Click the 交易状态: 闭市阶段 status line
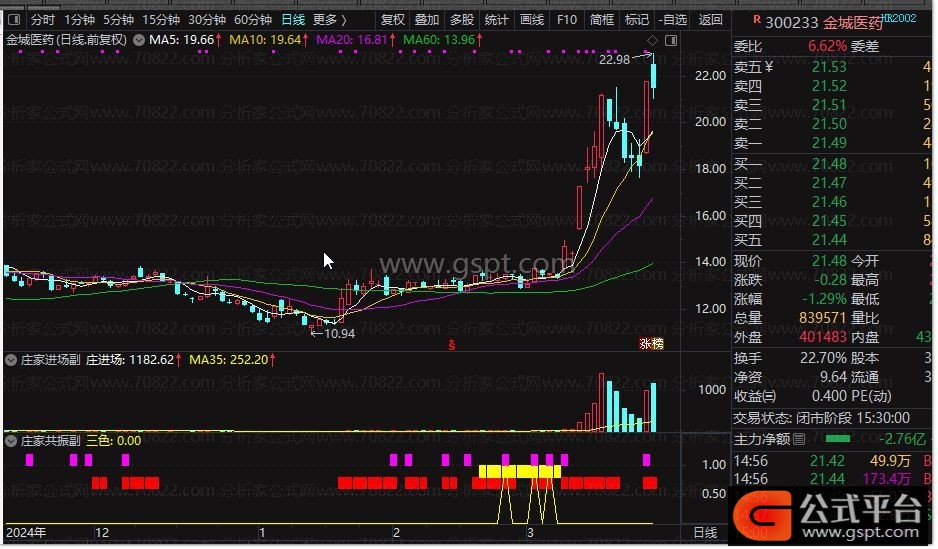This screenshot has height=549, width=938. click(x=822, y=418)
